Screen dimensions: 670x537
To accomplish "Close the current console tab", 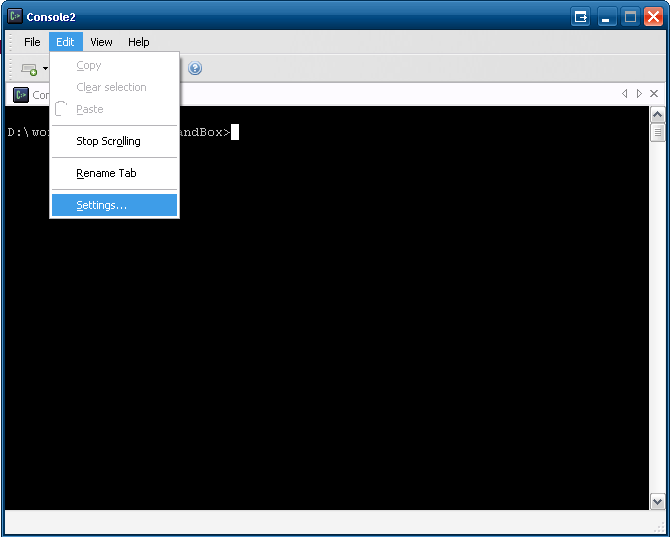I will (x=654, y=94).
